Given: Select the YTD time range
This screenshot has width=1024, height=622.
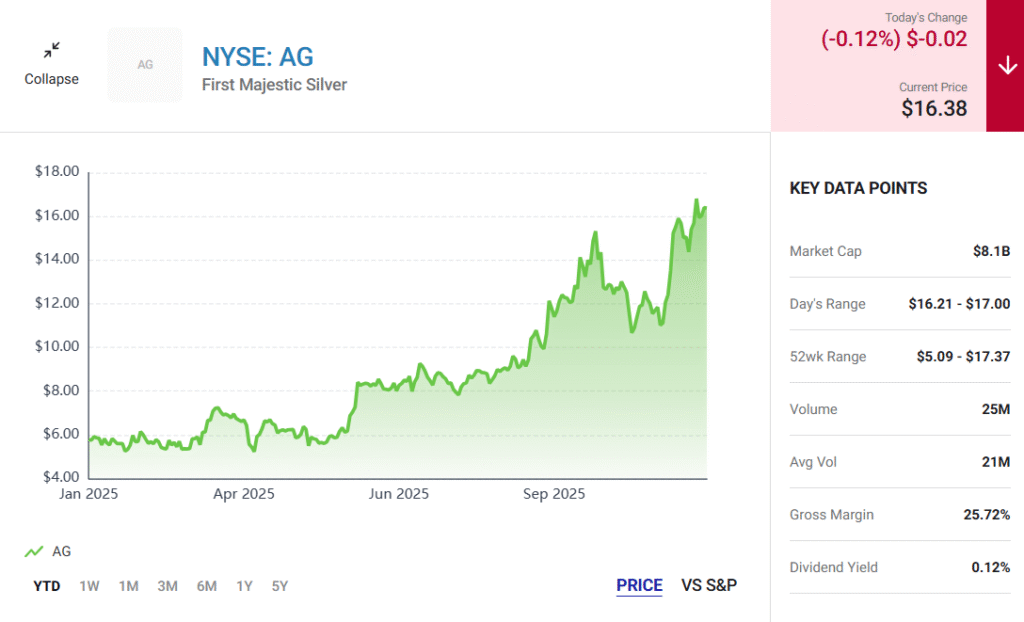Looking at the screenshot, I should coord(46,586).
